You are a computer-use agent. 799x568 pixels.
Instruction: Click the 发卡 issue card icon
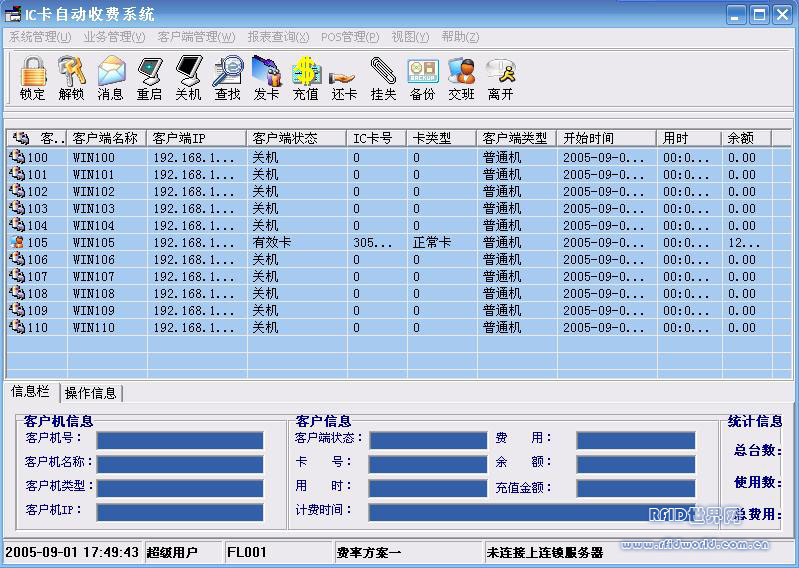pos(266,71)
